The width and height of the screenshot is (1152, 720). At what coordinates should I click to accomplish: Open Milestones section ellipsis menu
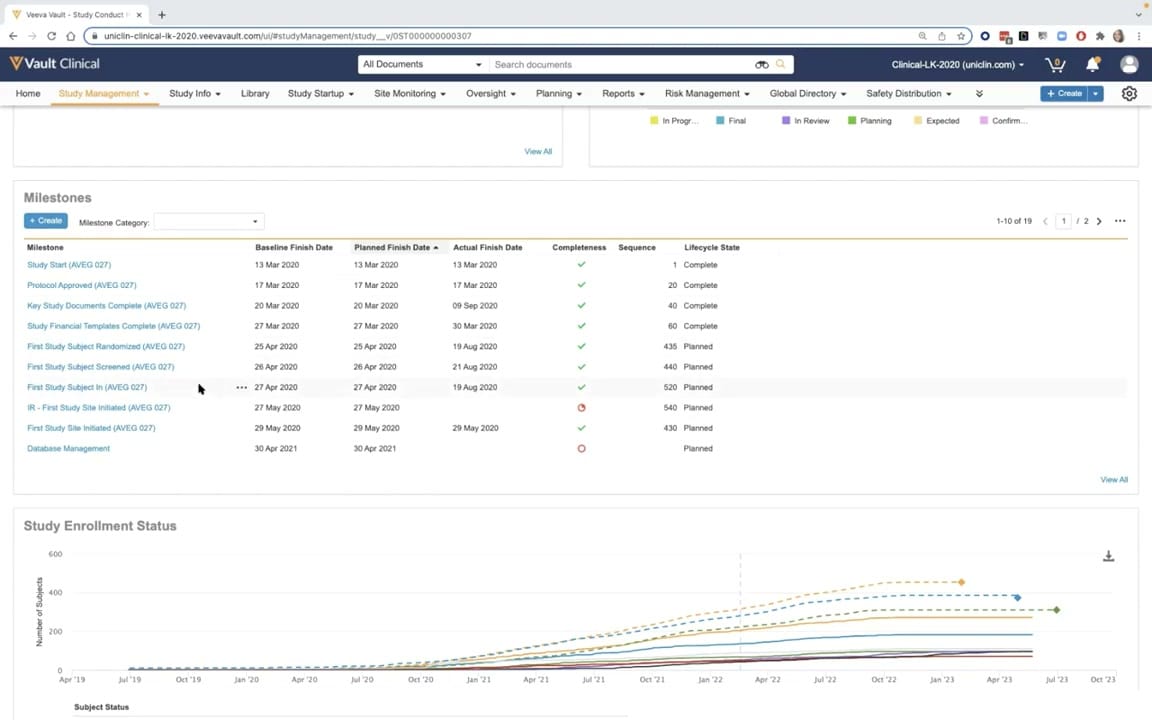pos(1120,221)
